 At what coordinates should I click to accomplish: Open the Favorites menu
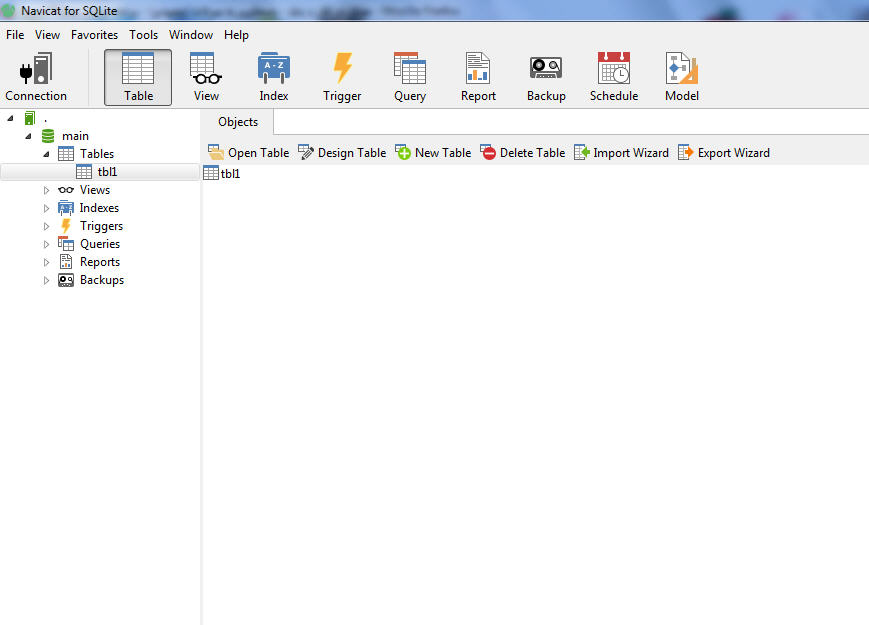click(x=94, y=35)
